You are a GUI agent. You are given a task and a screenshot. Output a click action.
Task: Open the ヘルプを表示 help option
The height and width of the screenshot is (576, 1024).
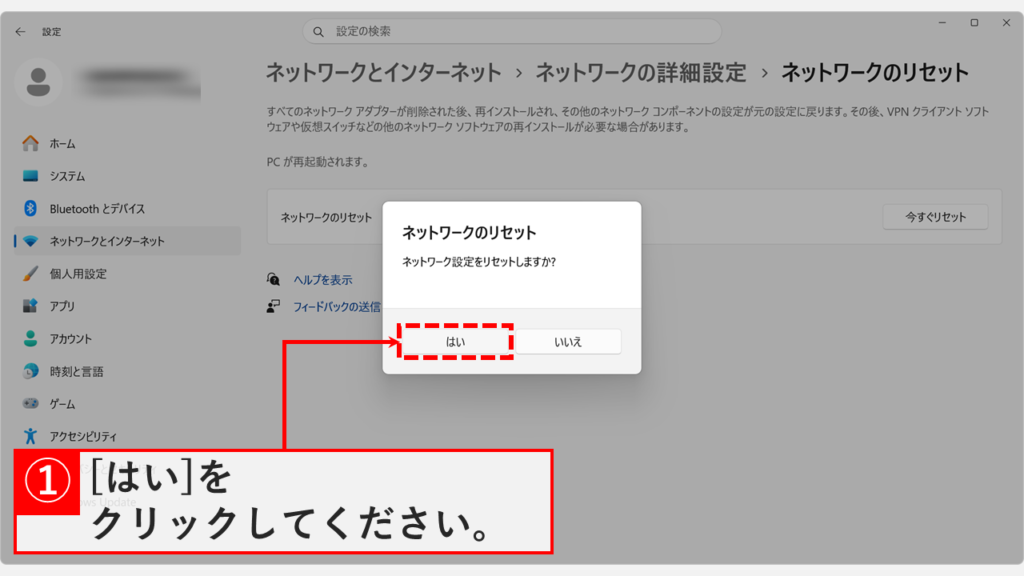pos(324,280)
